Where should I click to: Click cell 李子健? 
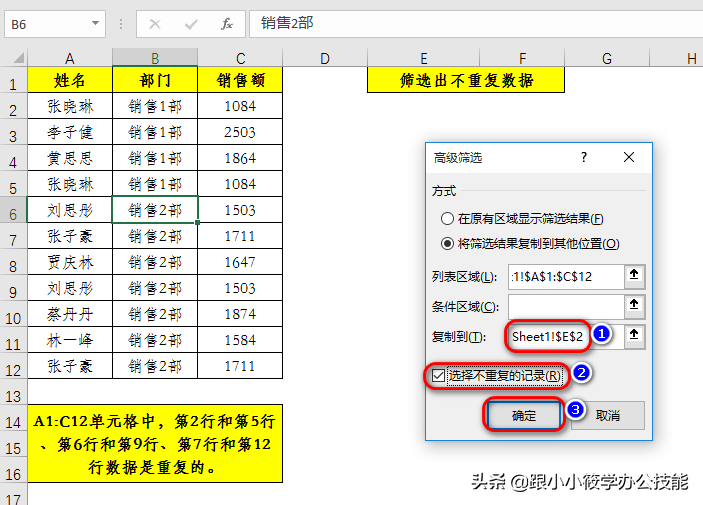69,132
